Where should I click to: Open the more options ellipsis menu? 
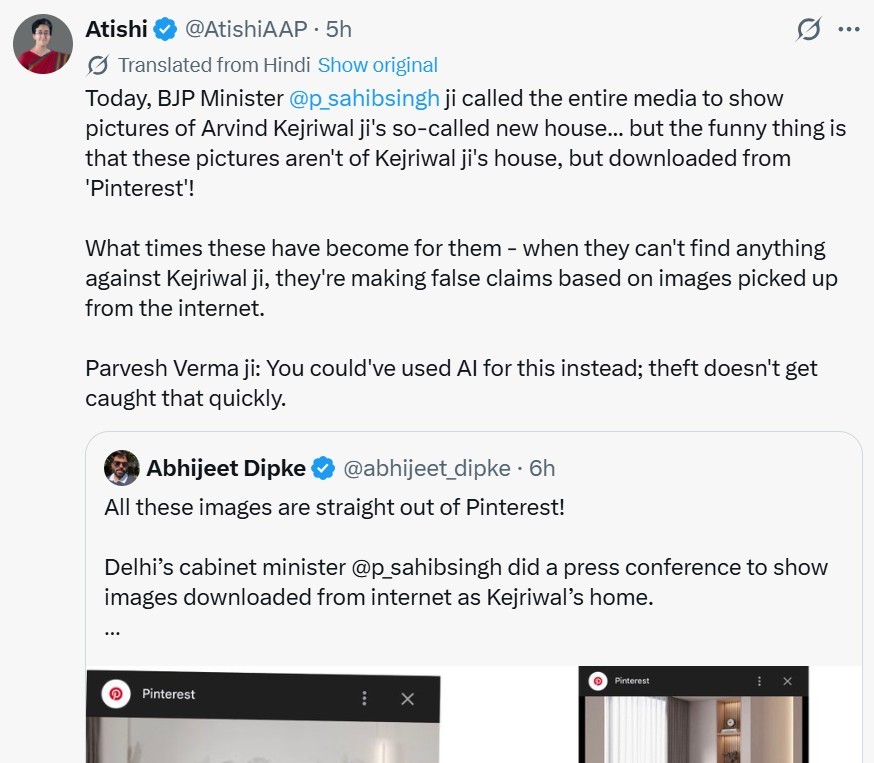[x=848, y=30]
